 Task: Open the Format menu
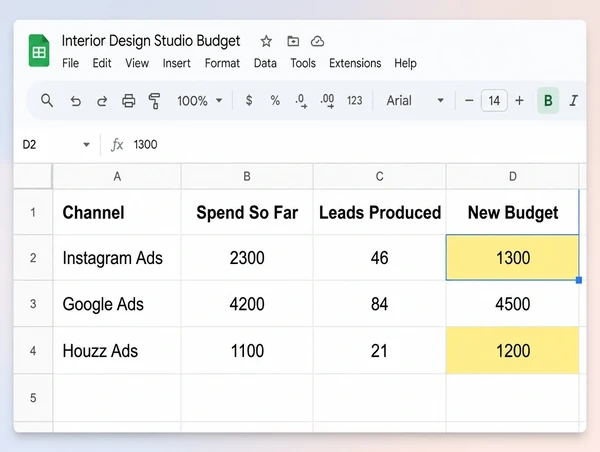pos(222,63)
